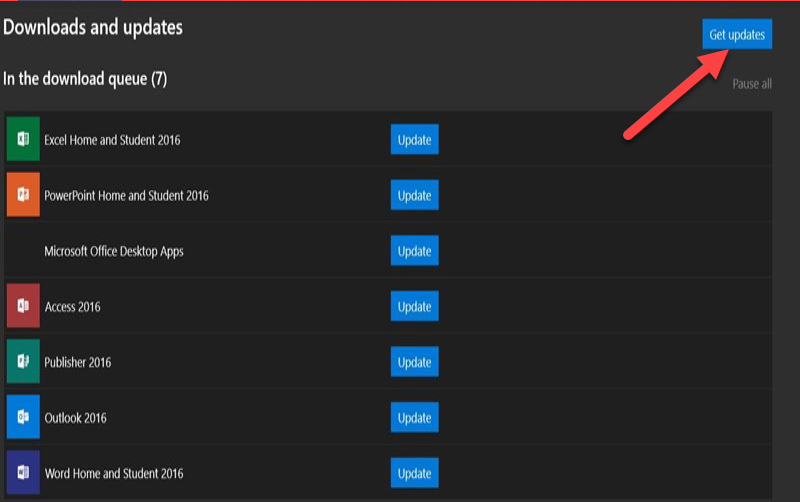Update Excel Home and Student 2016
The image size is (800, 502).
pyautogui.click(x=414, y=139)
